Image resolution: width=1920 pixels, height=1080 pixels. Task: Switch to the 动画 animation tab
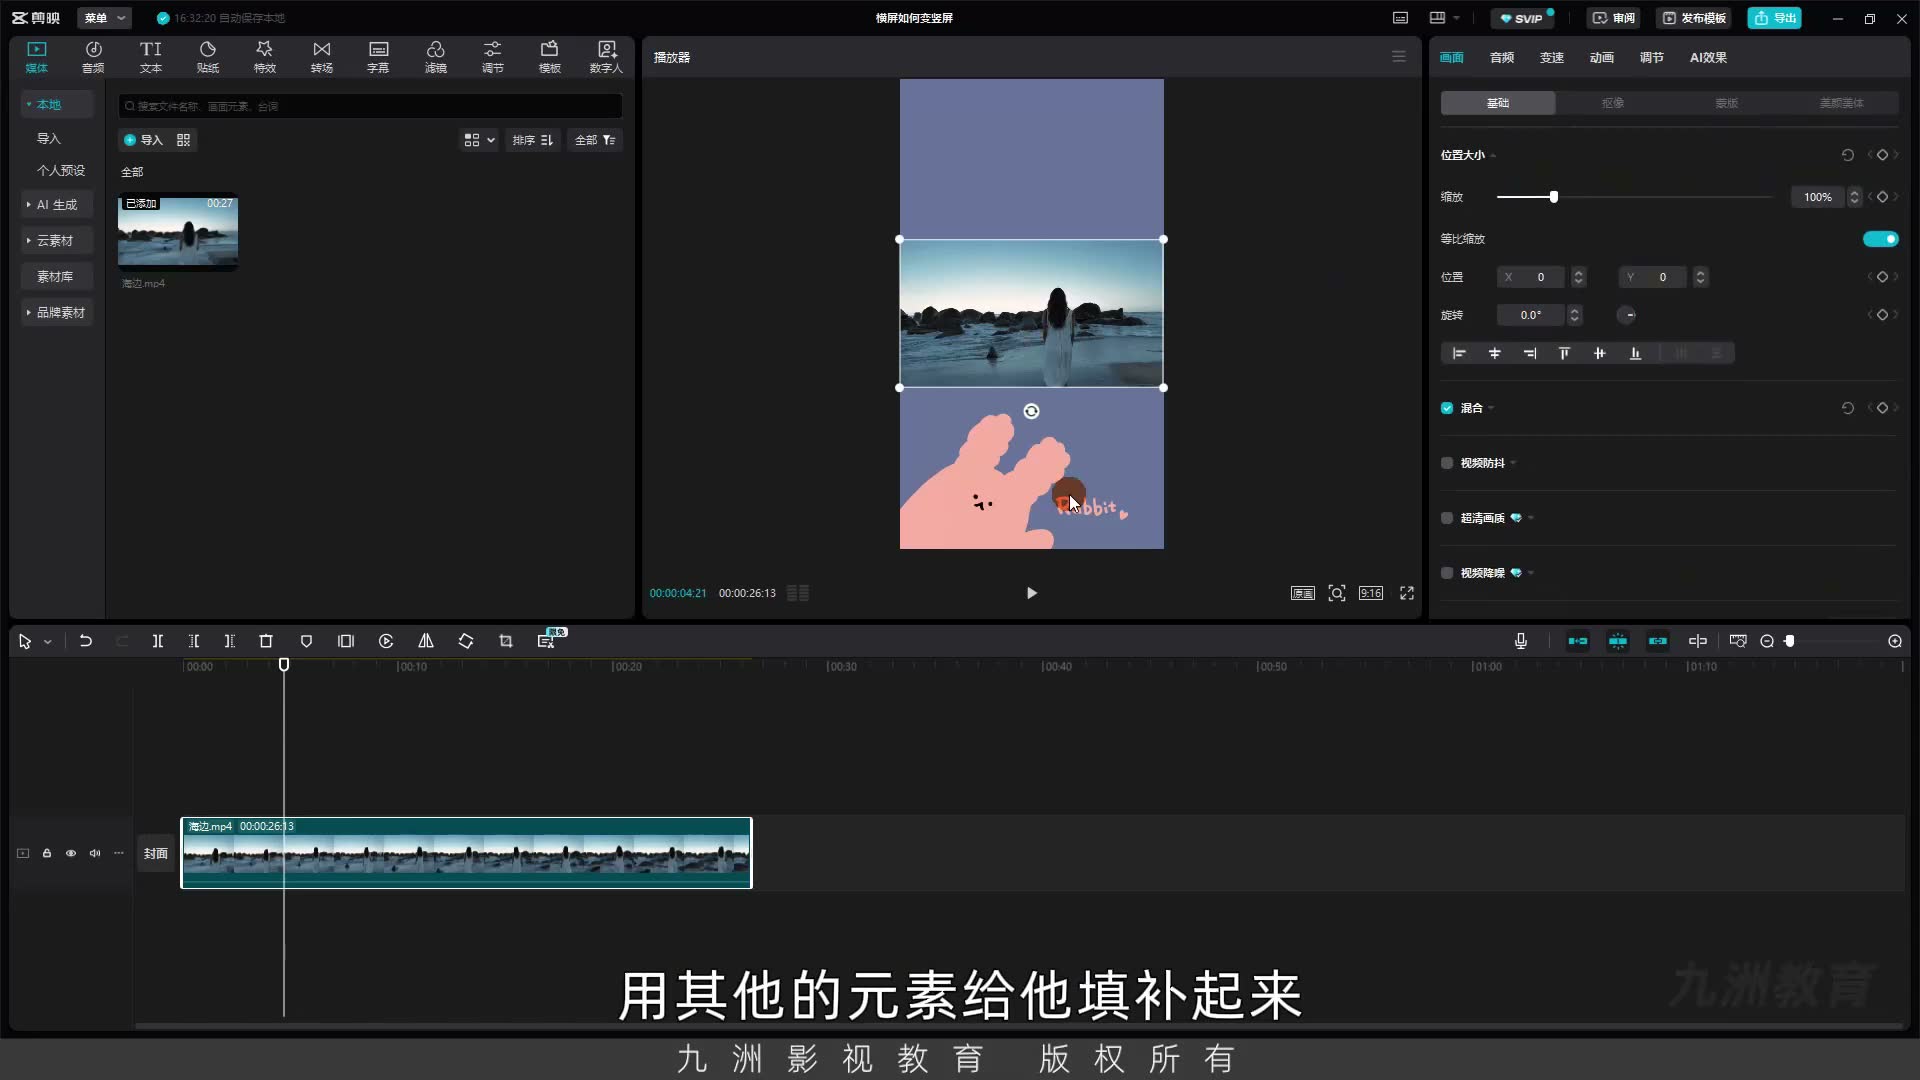tap(1602, 57)
